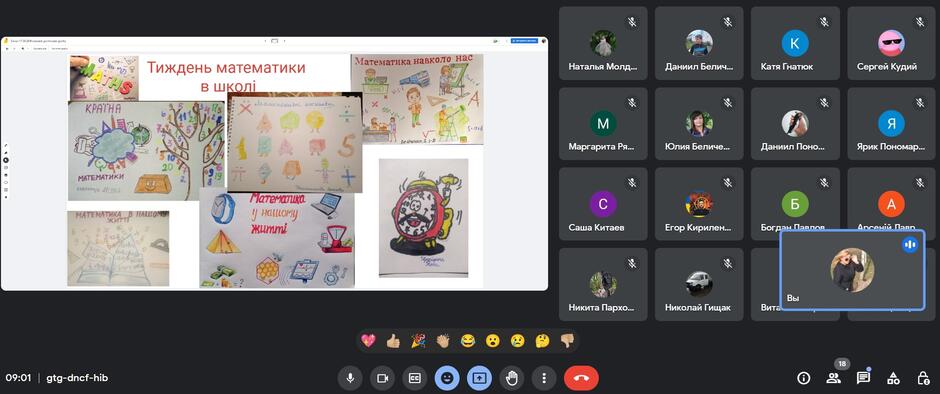Image resolution: width=940 pixels, height=394 pixels.
Task: Click the meeting code gtg-dncf-hib
Action: [77, 378]
